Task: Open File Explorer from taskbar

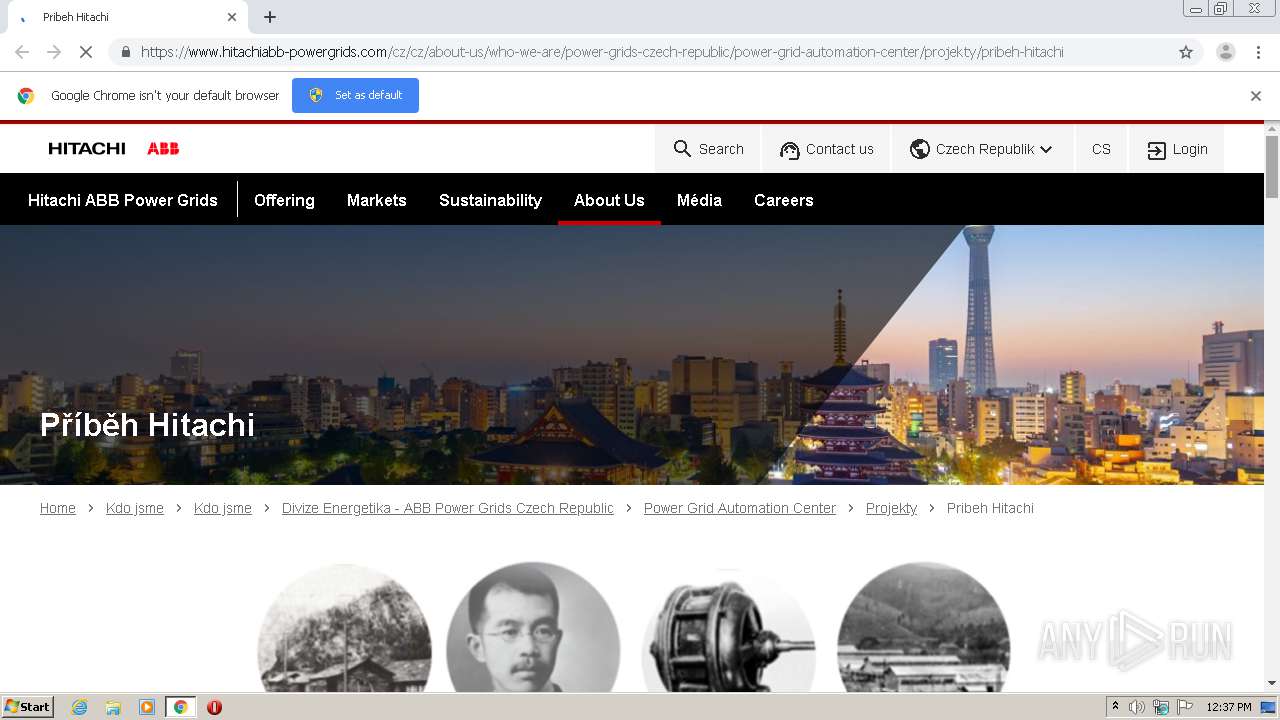Action: click(x=113, y=707)
